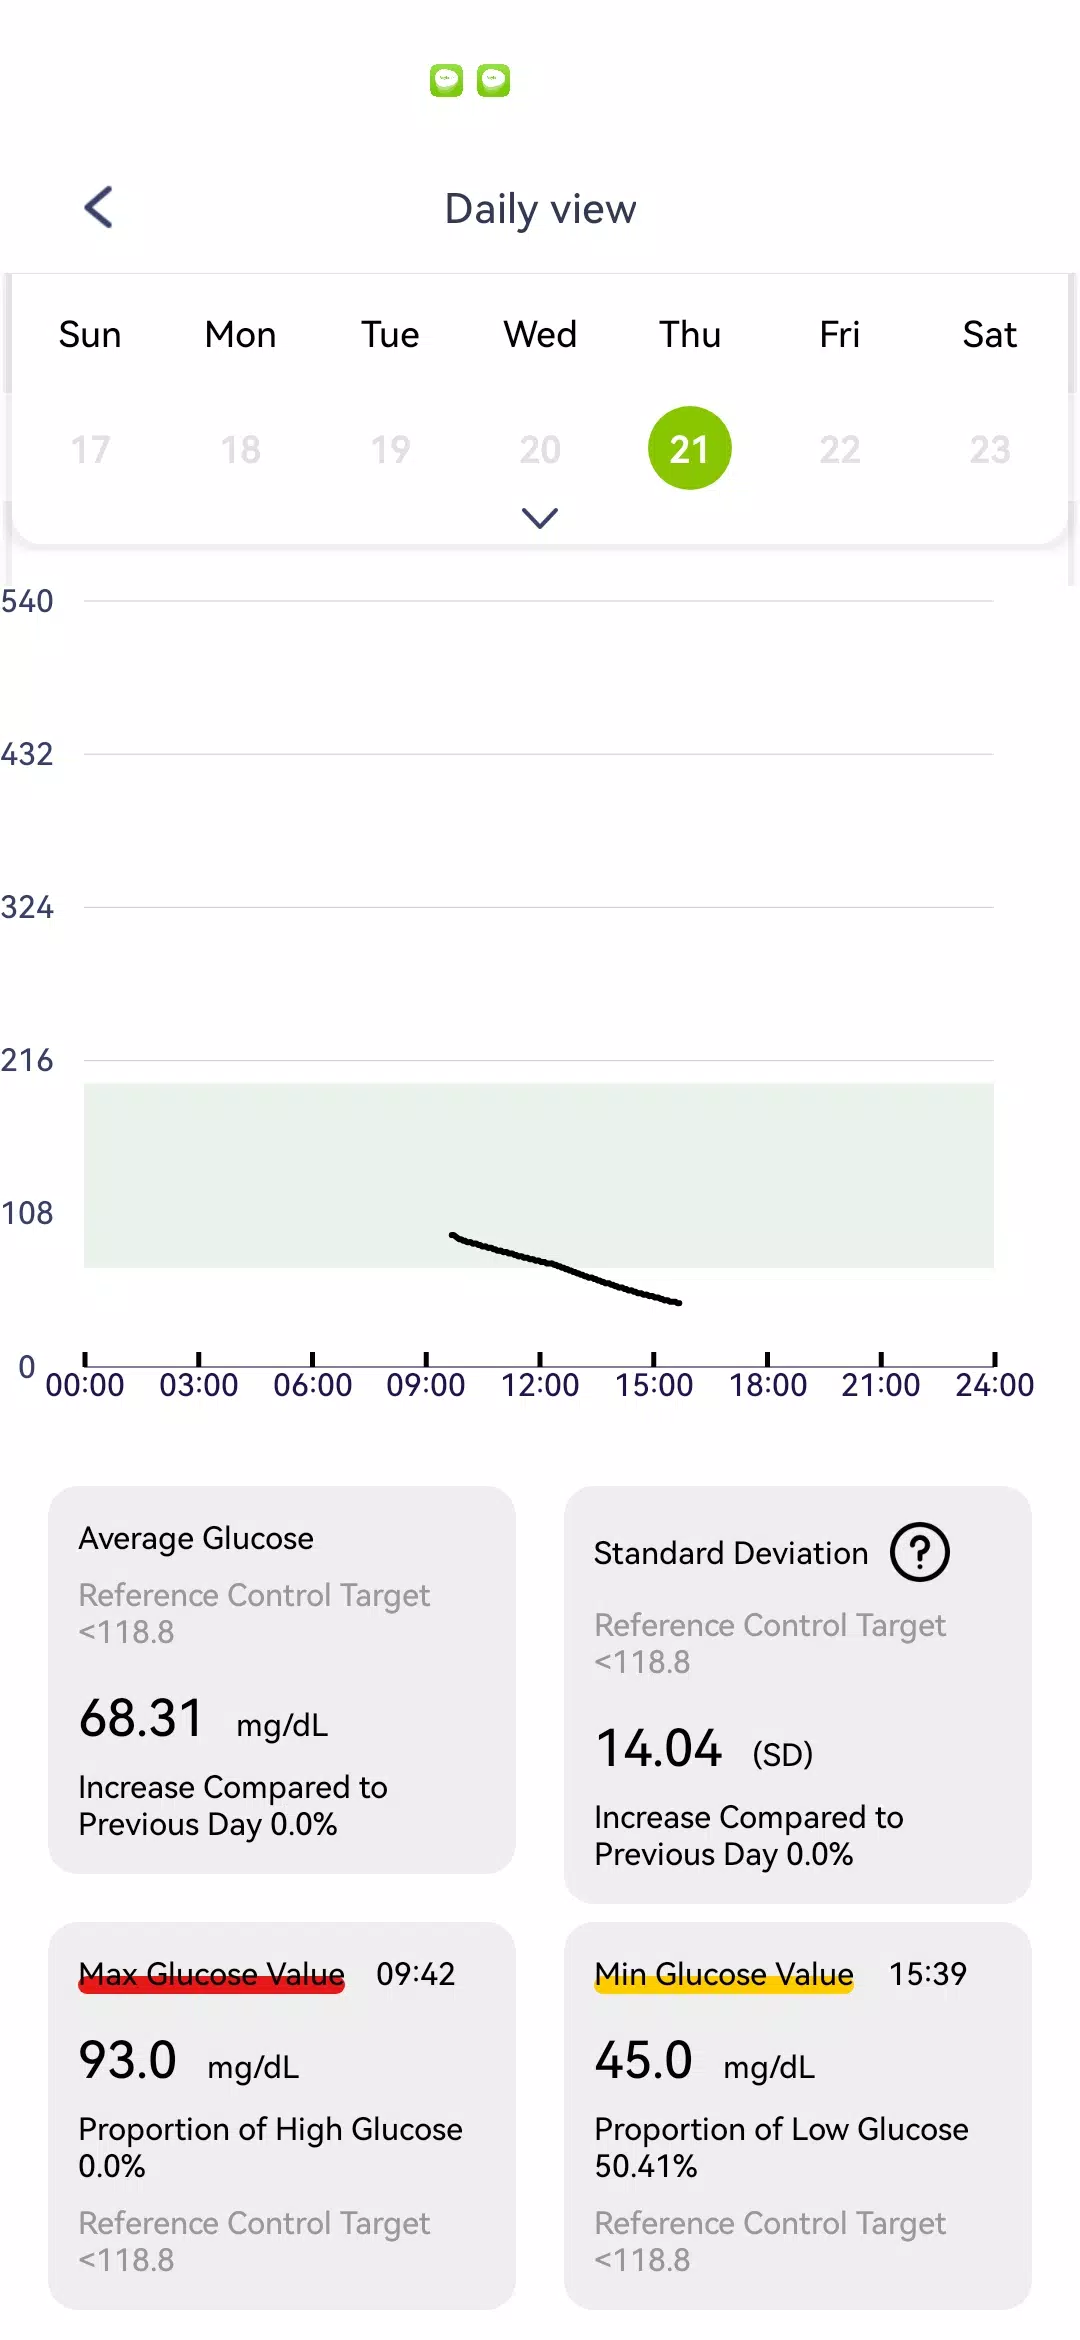This screenshot has width=1080, height=2340.
Task: Tap the second green notification icon
Action: [493, 80]
